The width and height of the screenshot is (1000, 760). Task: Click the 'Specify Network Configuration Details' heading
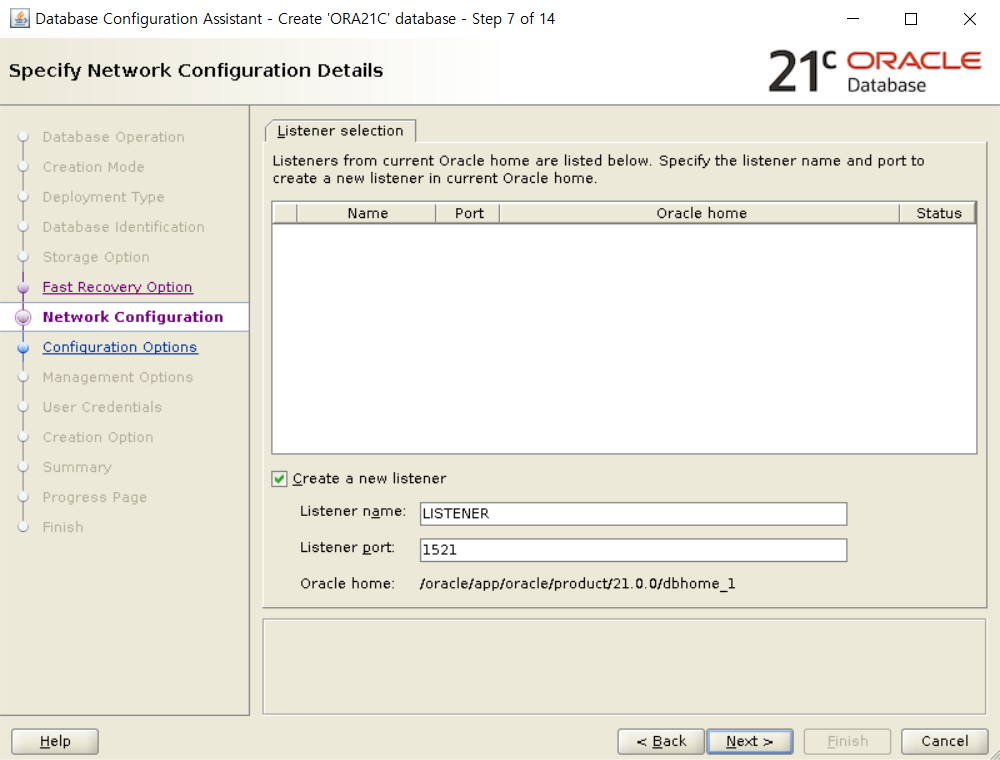click(196, 70)
